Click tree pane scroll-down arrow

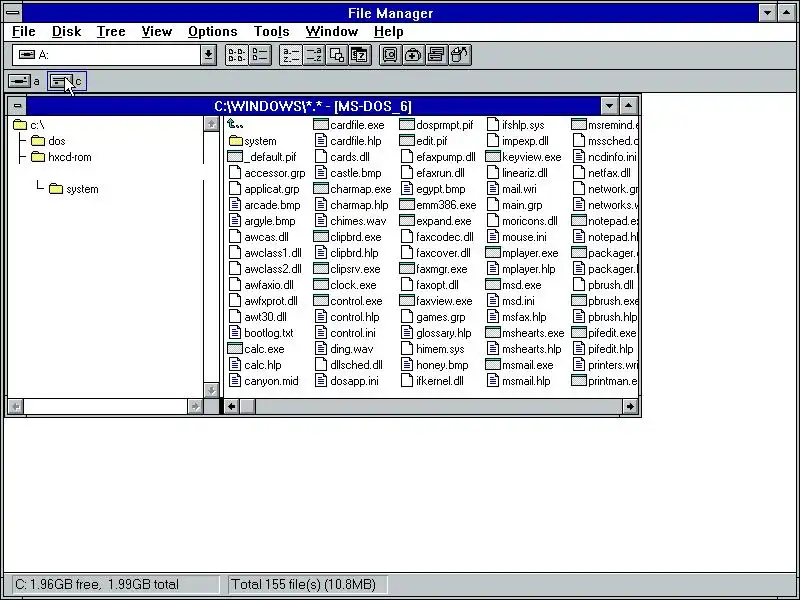211,390
